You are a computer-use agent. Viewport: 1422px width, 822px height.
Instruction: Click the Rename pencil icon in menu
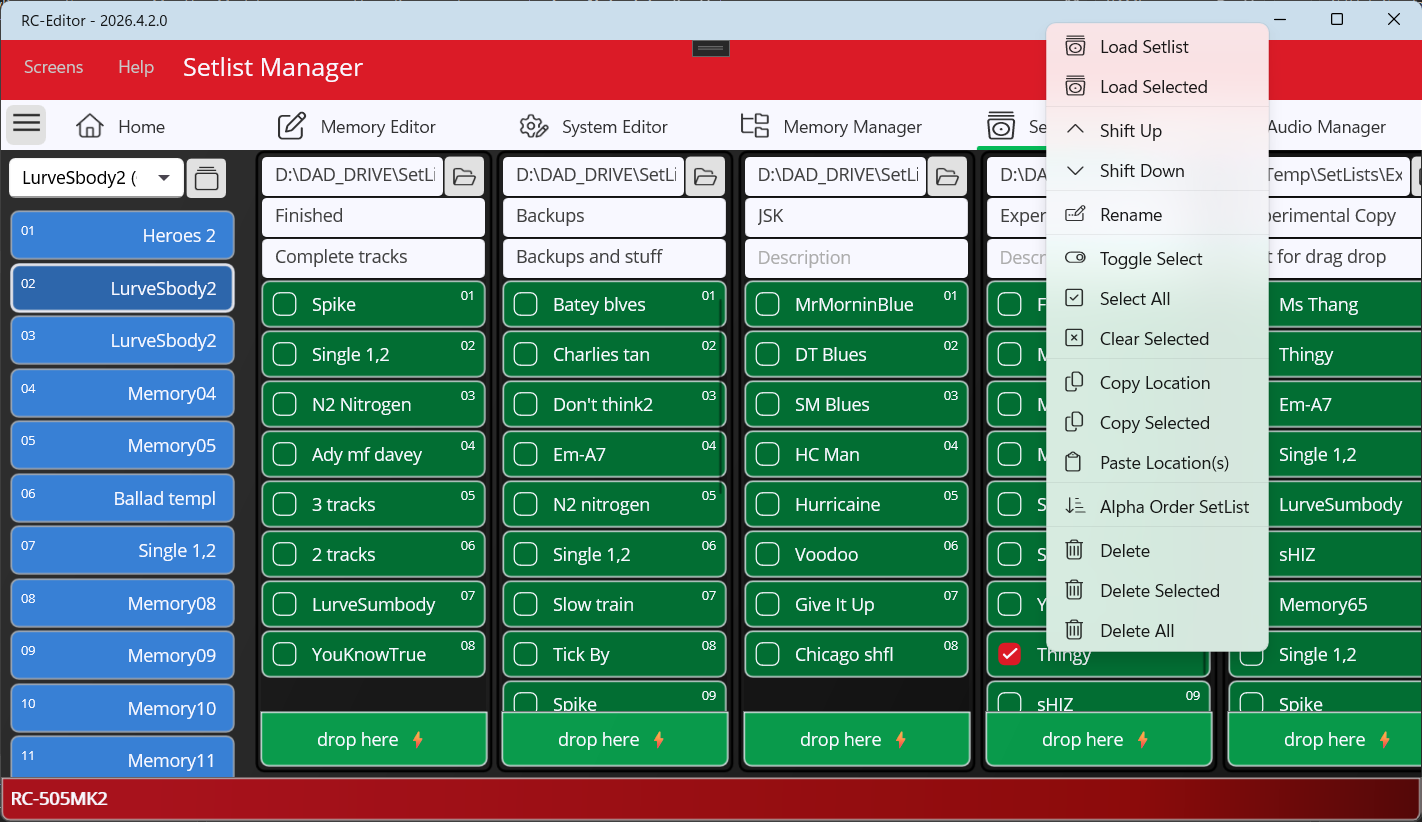(x=1075, y=215)
